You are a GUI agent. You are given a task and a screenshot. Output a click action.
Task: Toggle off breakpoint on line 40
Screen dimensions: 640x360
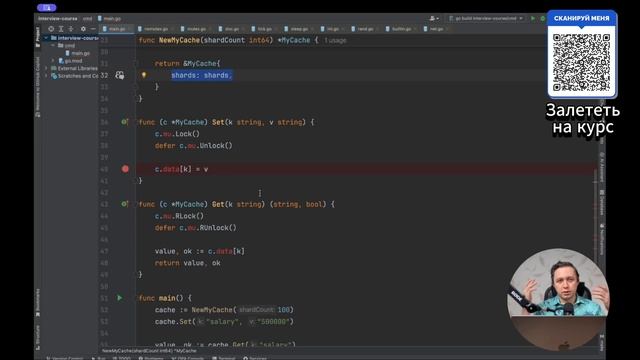pos(125,169)
